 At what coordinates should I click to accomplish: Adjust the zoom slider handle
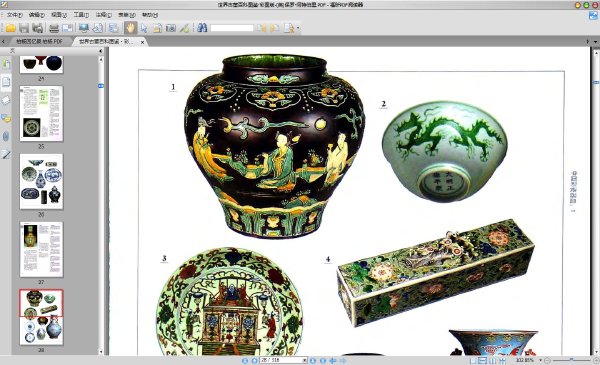click(571, 360)
